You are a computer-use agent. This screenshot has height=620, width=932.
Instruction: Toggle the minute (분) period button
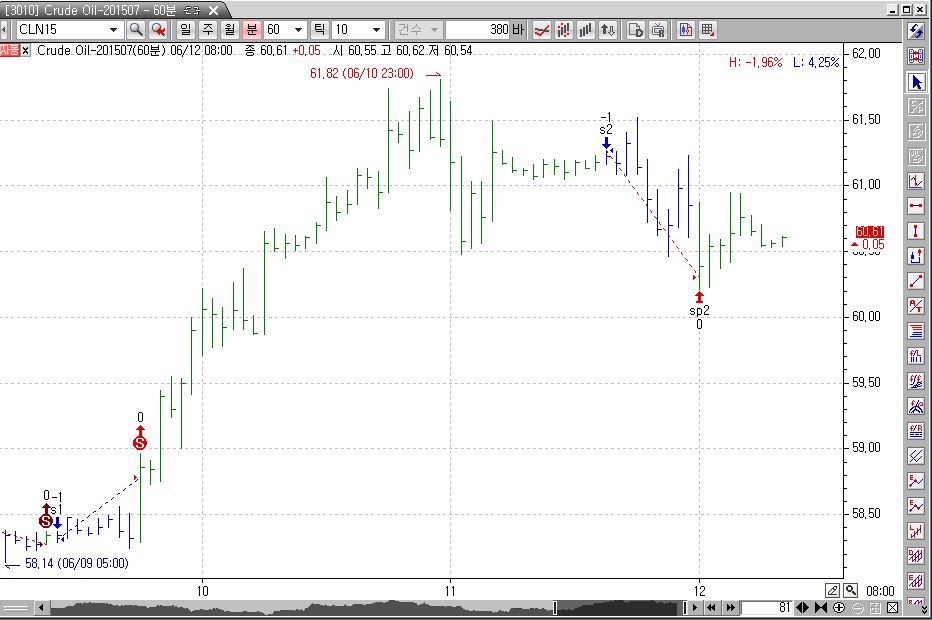point(251,30)
